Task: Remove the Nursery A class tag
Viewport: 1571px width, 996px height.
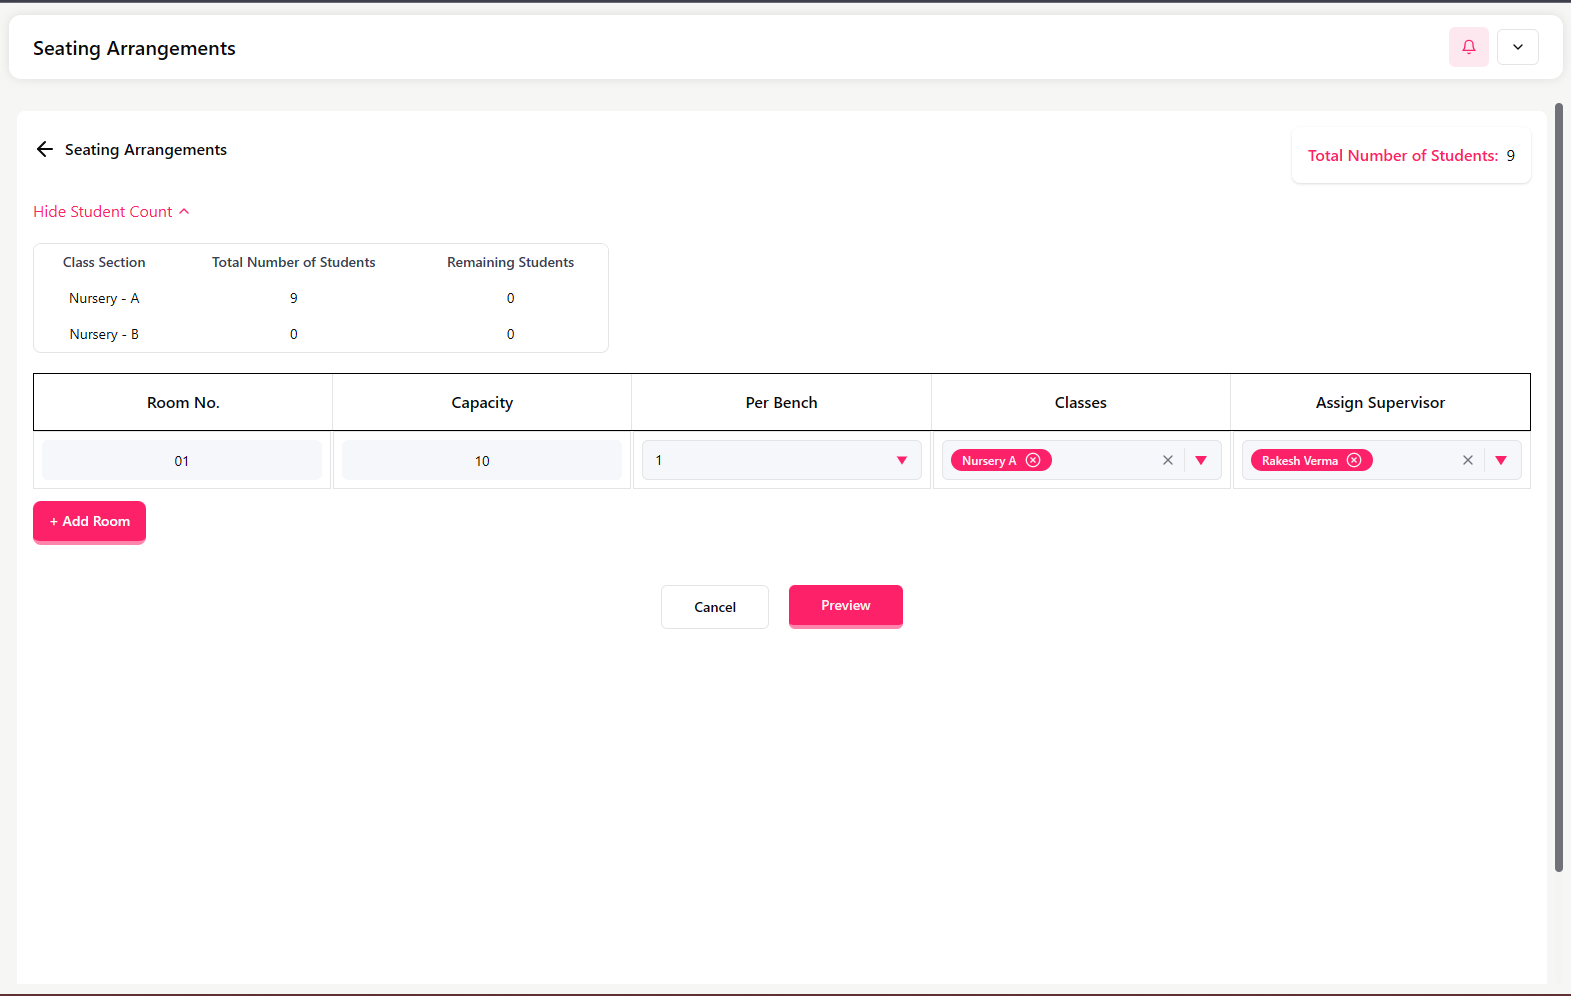Action: (1033, 460)
